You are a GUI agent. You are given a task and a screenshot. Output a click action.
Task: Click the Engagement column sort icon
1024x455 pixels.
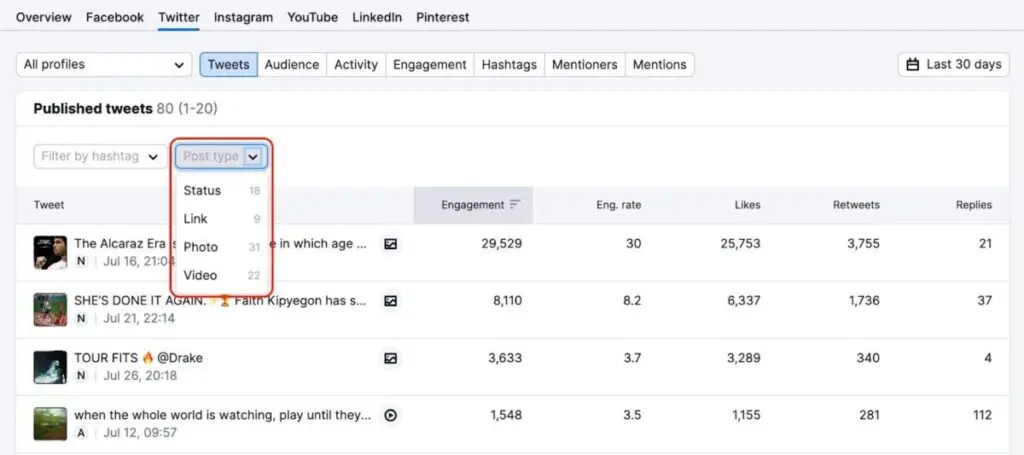click(x=515, y=205)
